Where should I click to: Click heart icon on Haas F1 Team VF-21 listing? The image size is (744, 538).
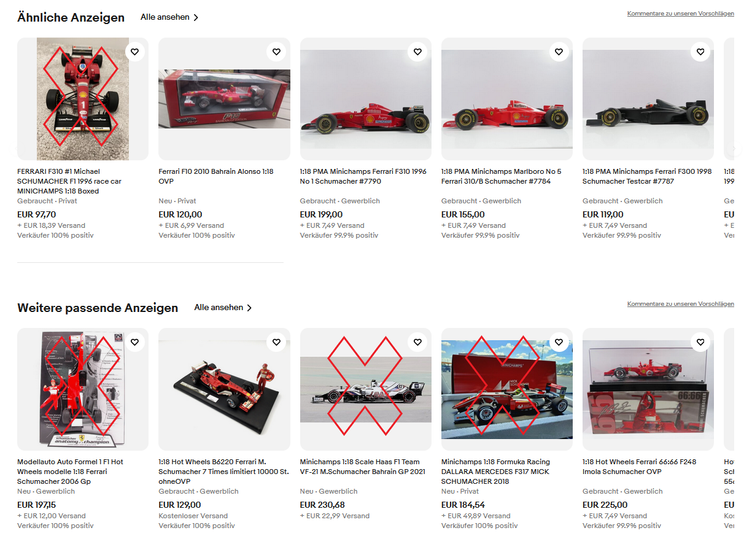418,342
